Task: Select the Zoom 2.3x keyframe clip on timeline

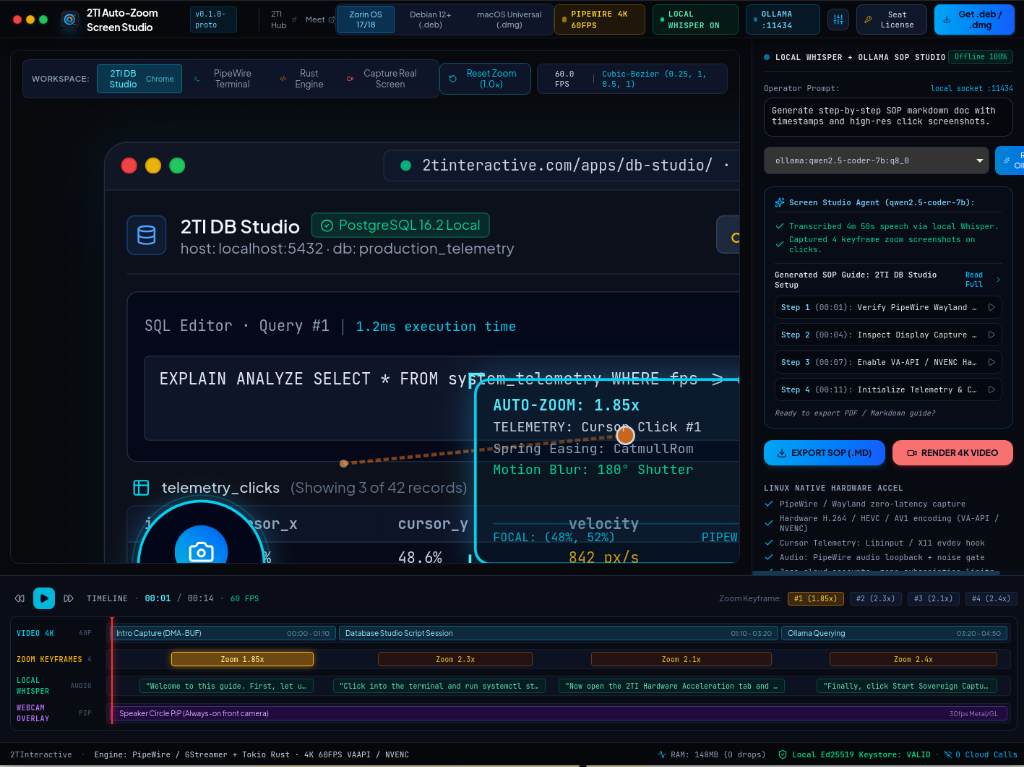Action: click(x=455, y=659)
